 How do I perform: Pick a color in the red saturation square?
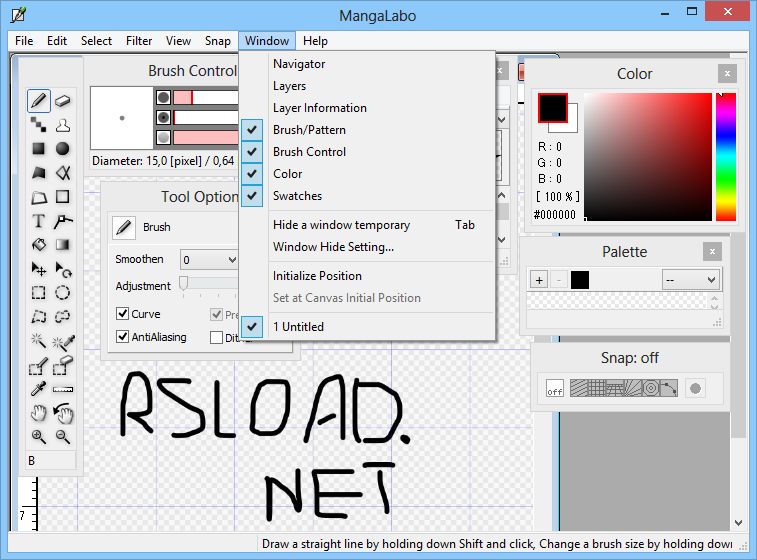click(x=648, y=157)
